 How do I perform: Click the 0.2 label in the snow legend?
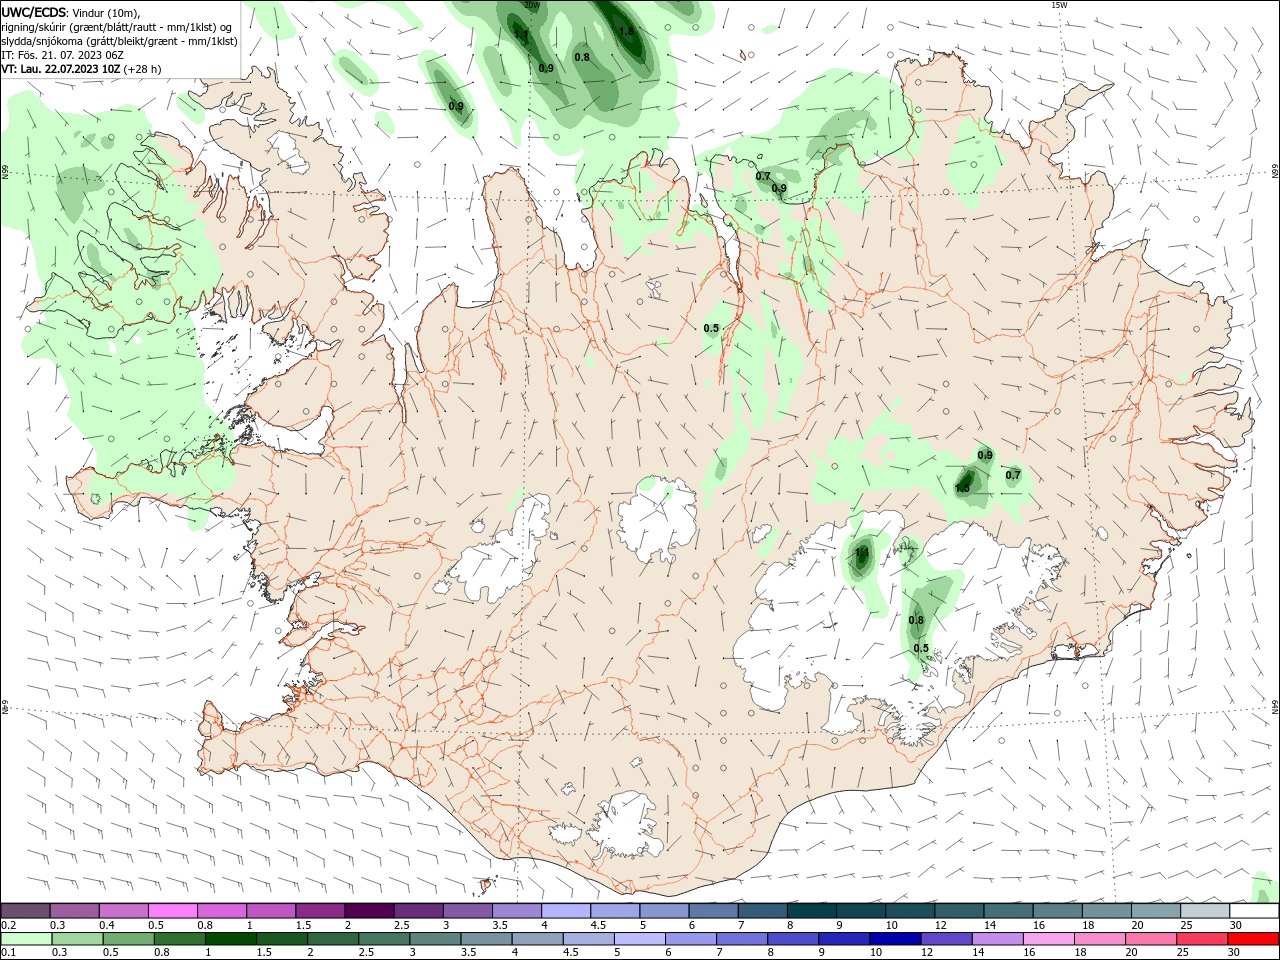click(10, 925)
